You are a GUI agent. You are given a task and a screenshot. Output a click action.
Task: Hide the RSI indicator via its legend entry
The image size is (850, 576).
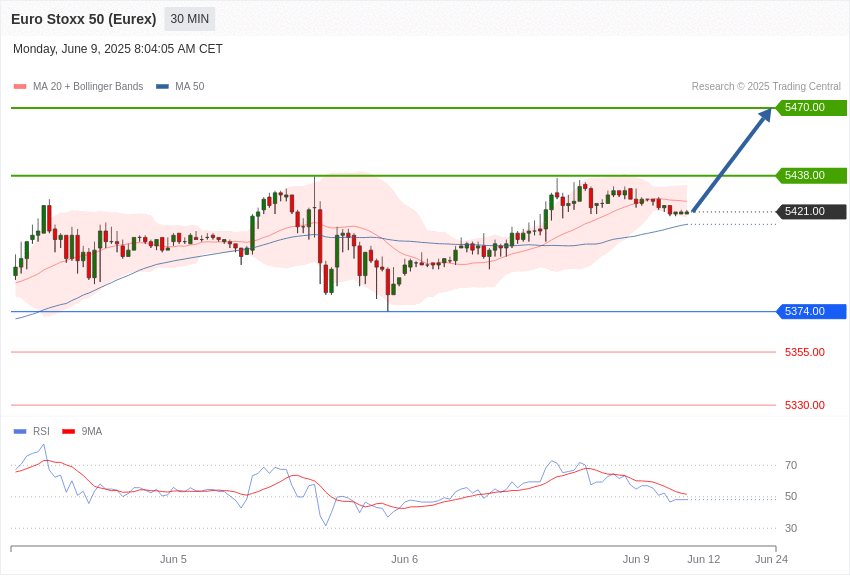tap(40, 431)
